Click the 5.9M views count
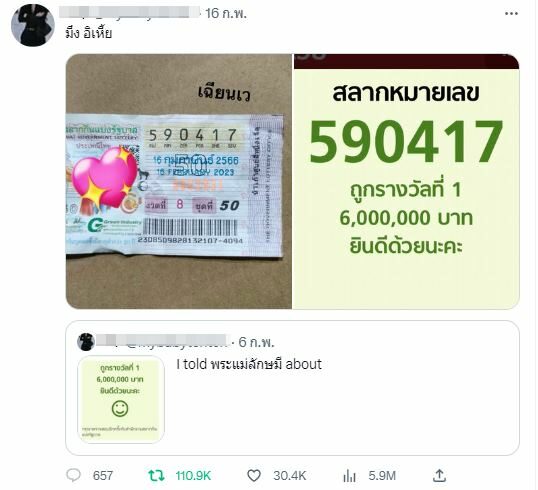This screenshot has width=538, height=490. pyautogui.click(x=382, y=476)
